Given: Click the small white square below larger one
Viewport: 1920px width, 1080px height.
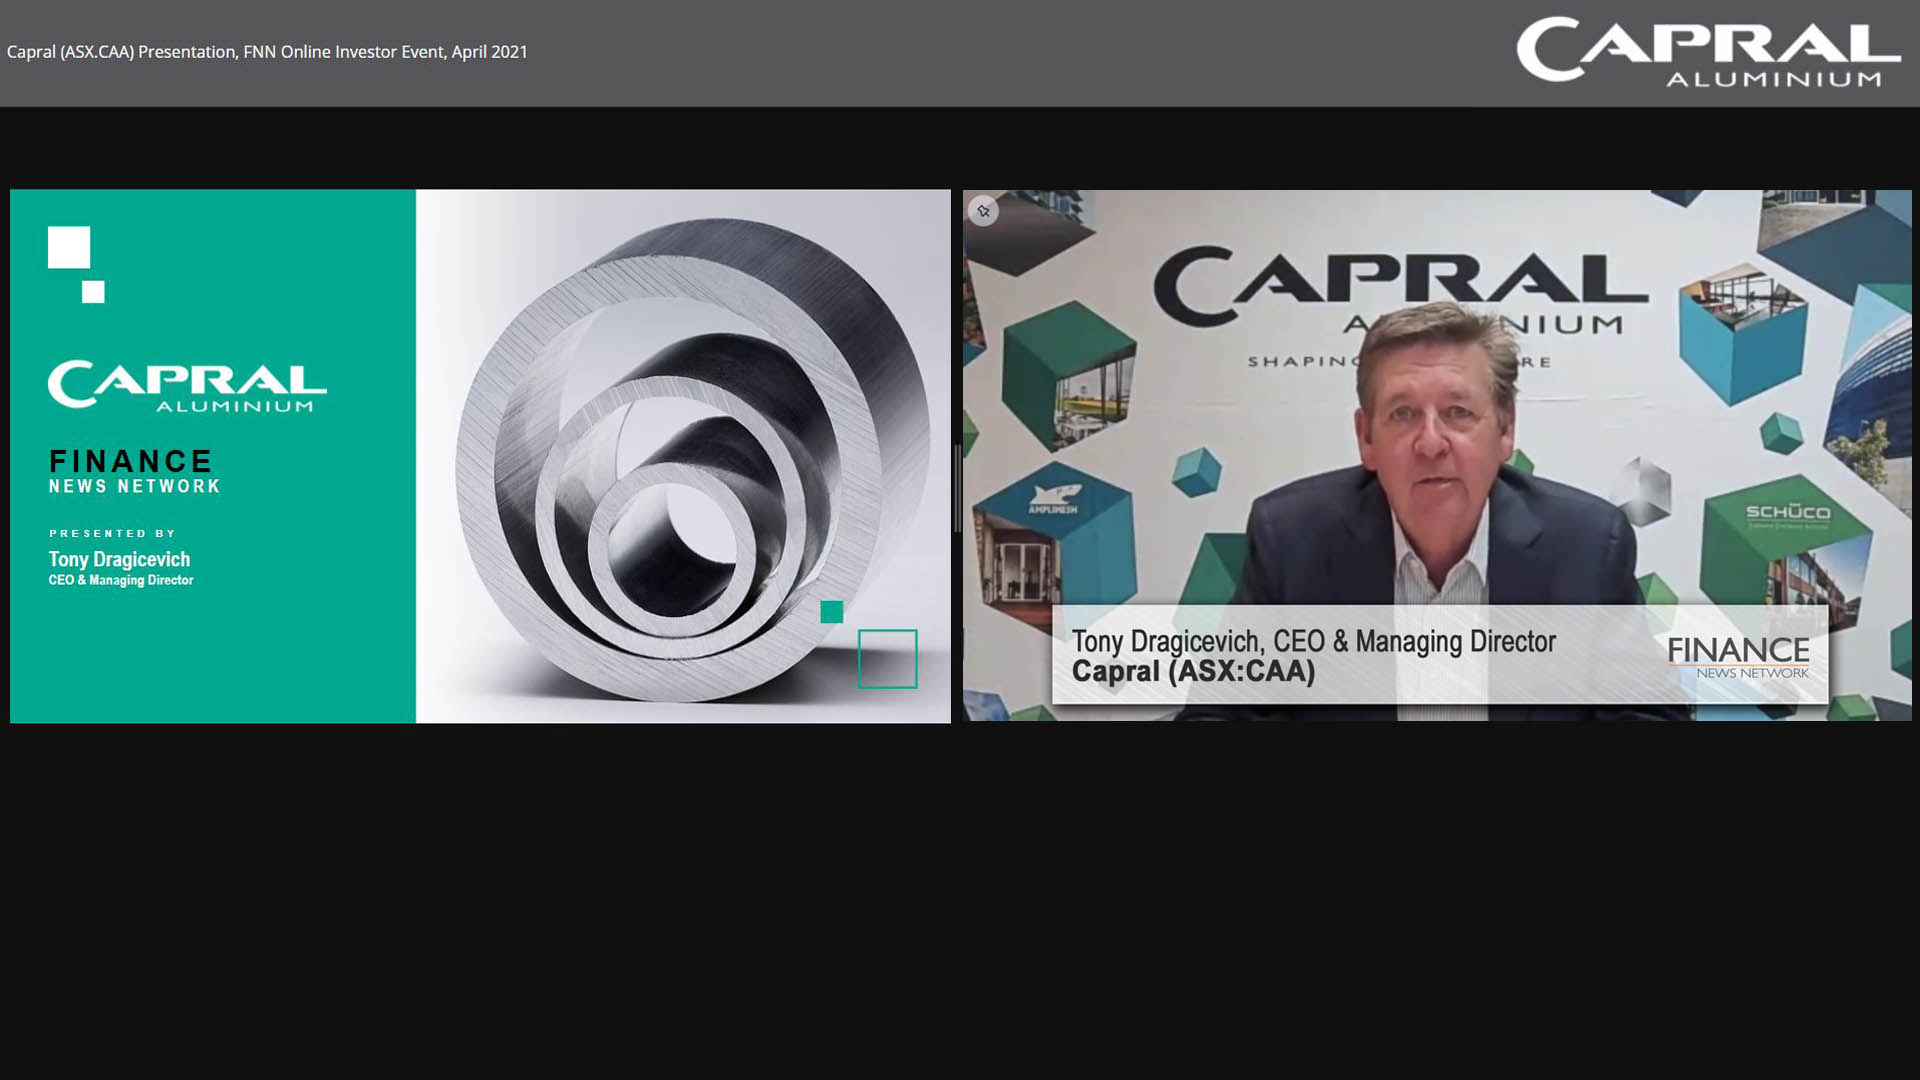Looking at the screenshot, I should (x=93, y=292).
